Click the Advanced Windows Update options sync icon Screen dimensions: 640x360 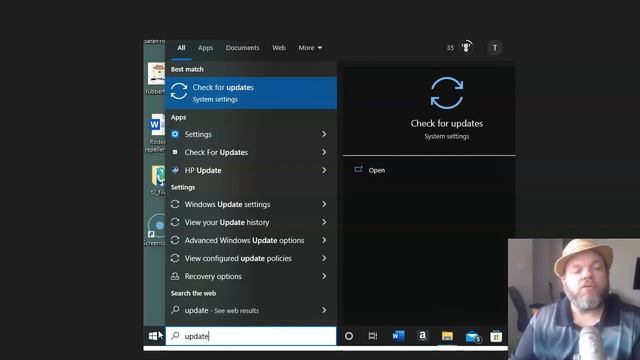coord(175,240)
